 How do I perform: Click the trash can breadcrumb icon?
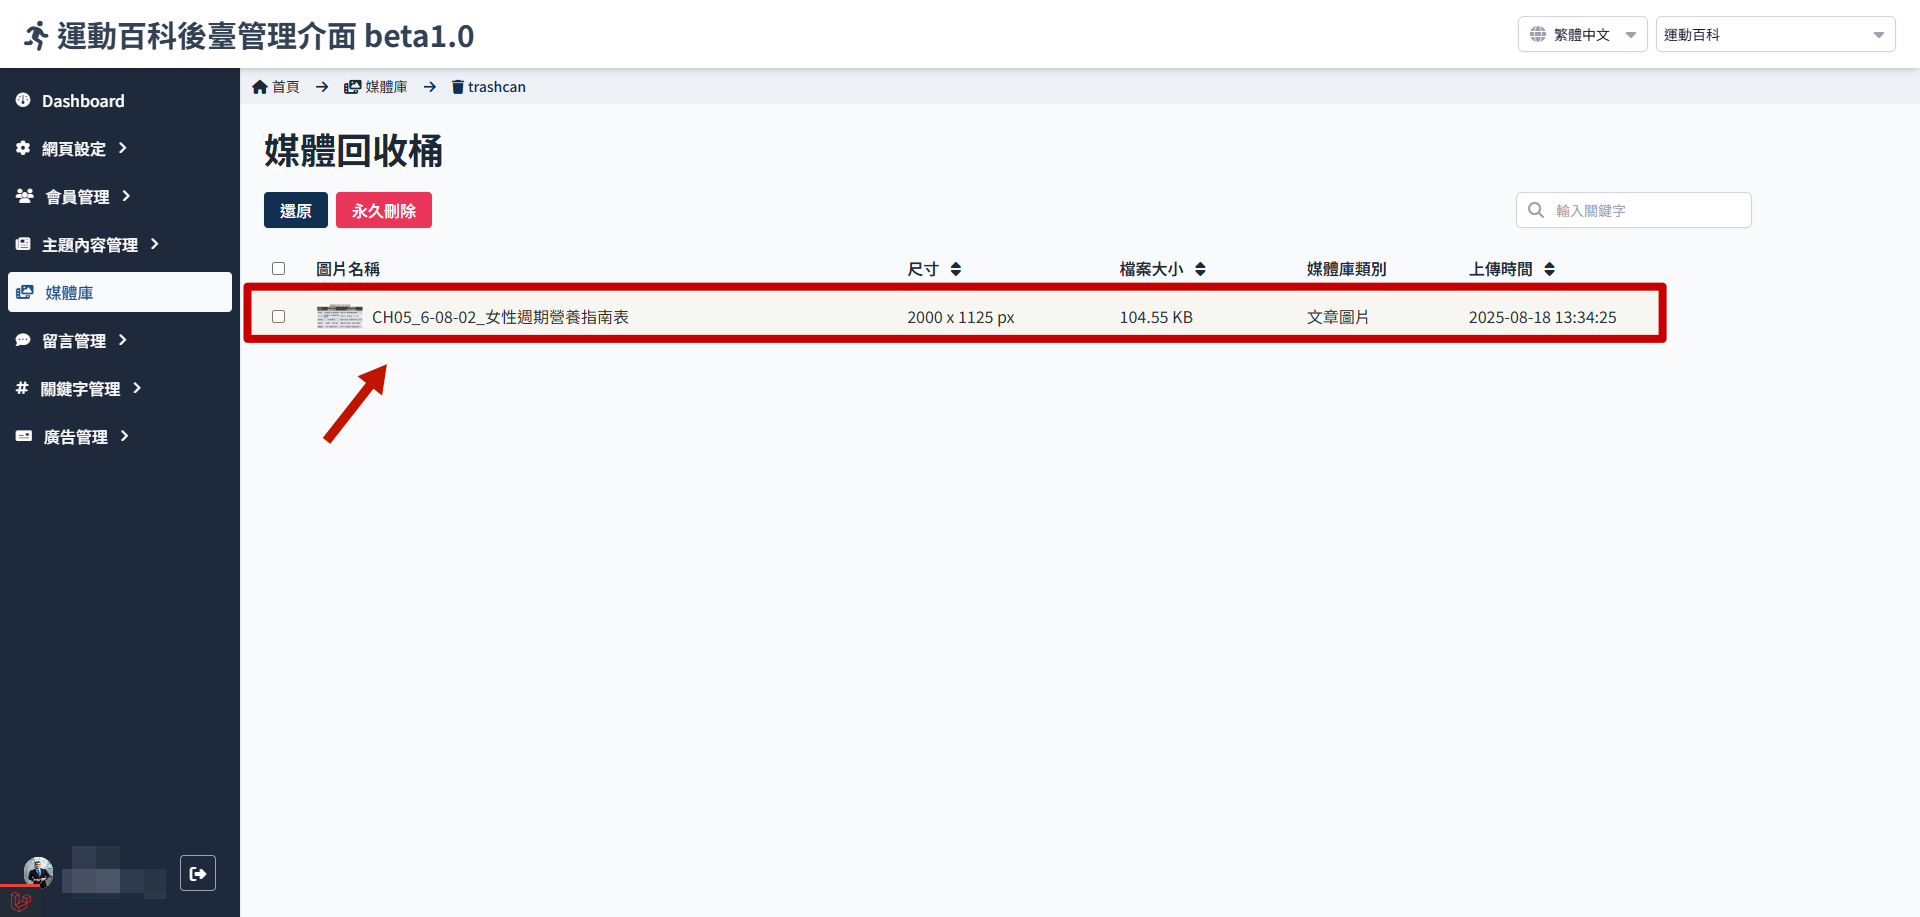458,87
